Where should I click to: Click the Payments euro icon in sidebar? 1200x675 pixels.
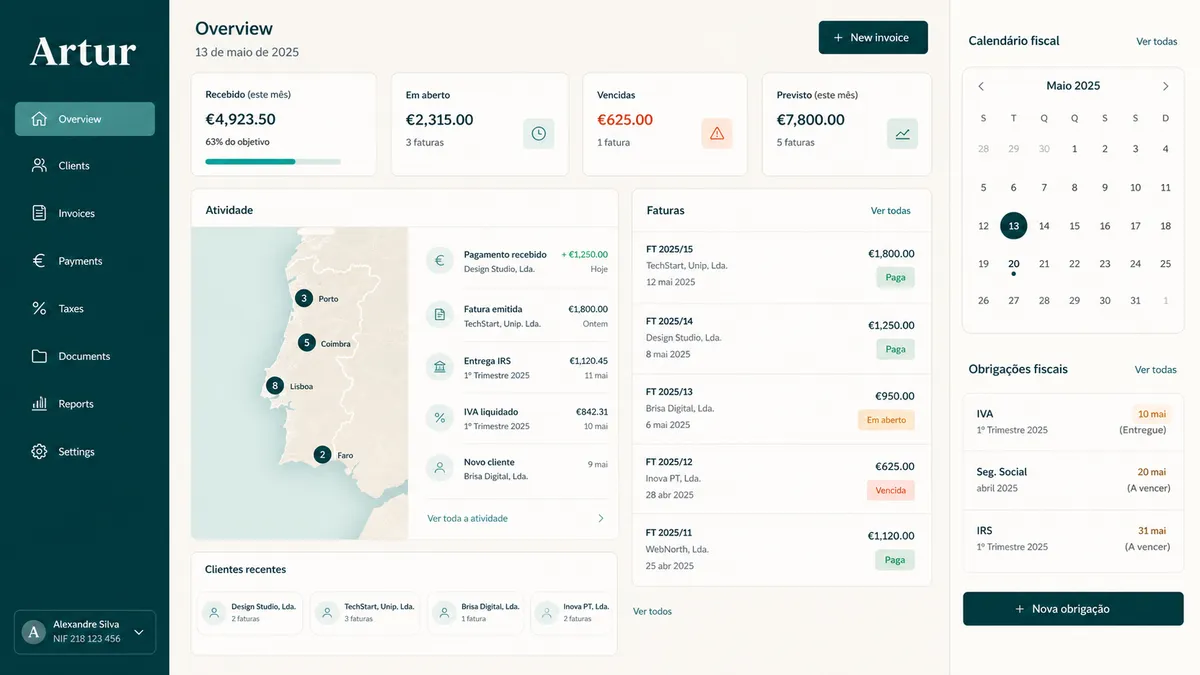(39, 261)
